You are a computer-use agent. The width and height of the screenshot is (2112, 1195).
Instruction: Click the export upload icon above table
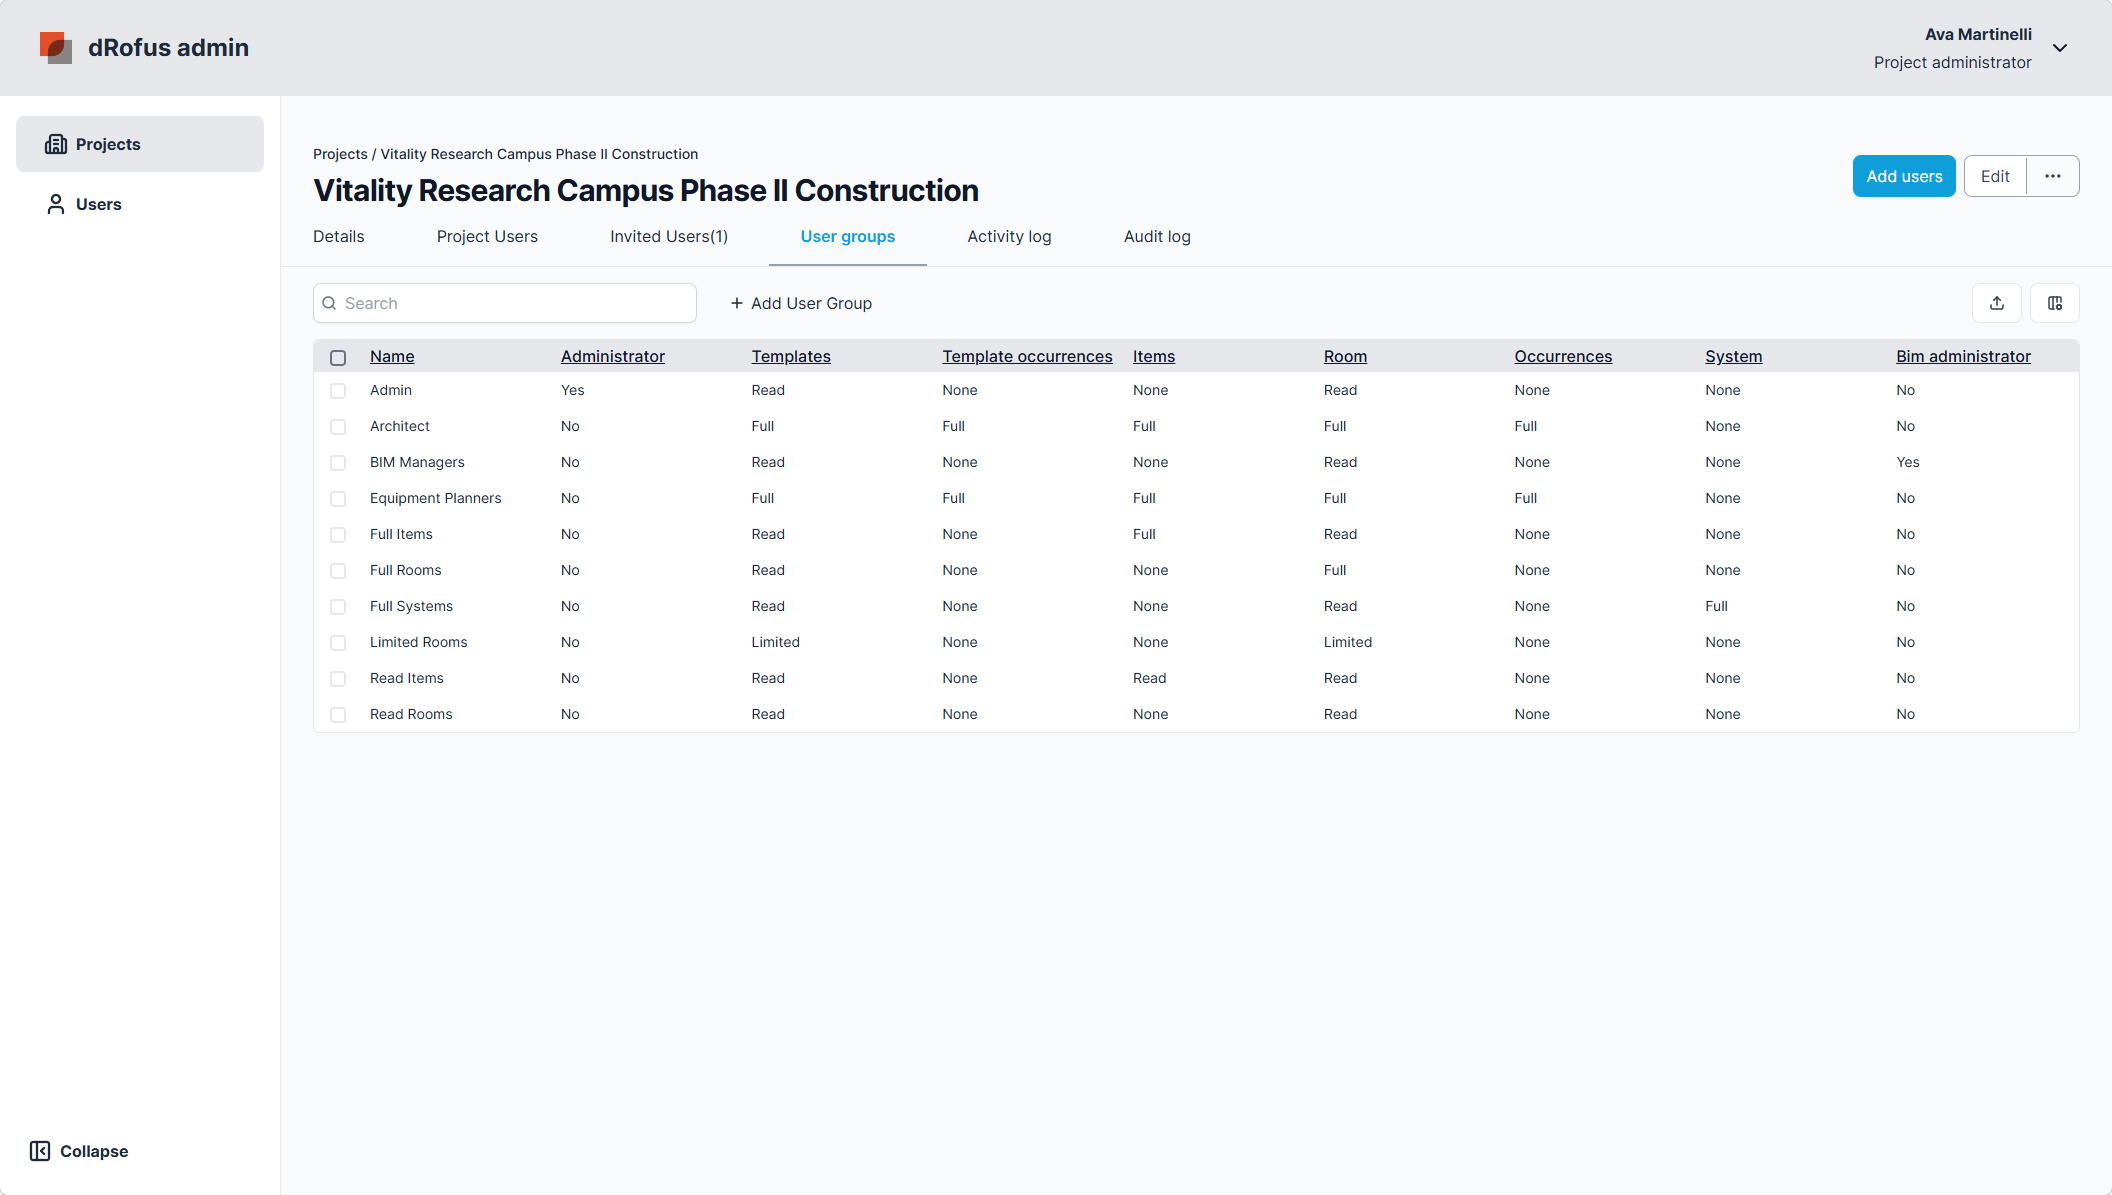point(1997,303)
